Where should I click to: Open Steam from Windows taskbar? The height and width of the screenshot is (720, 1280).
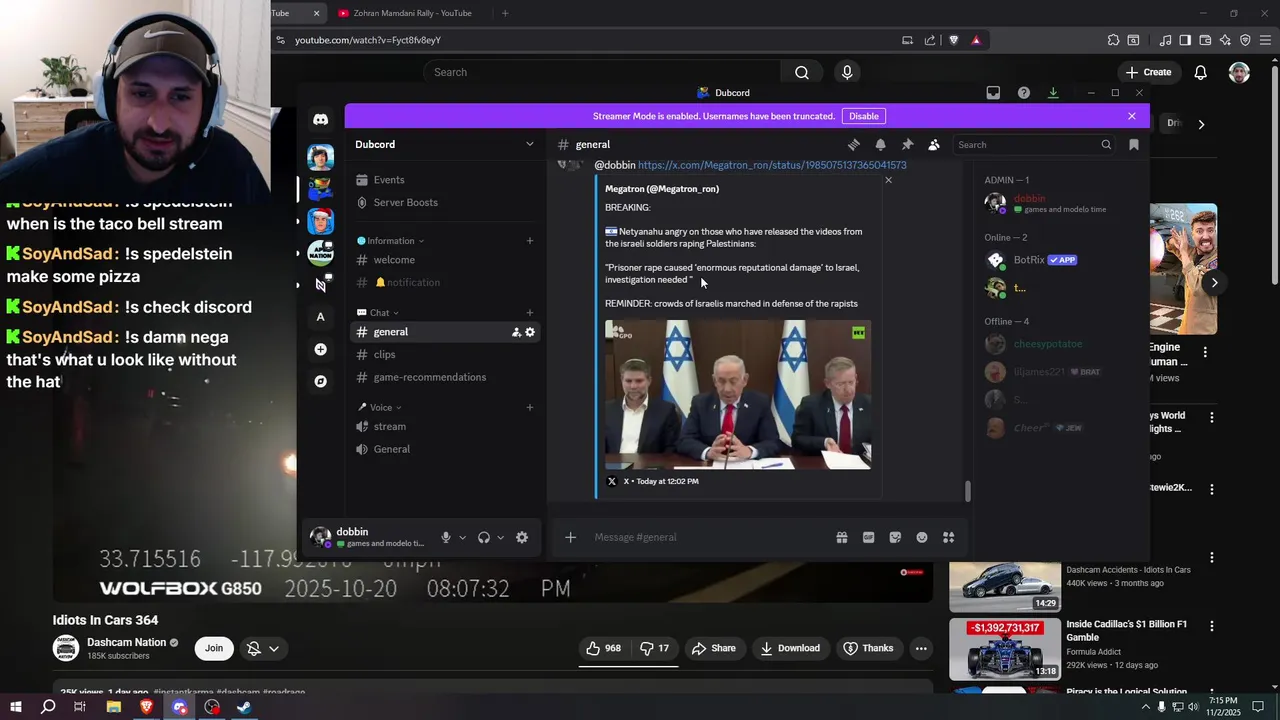[x=244, y=707]
